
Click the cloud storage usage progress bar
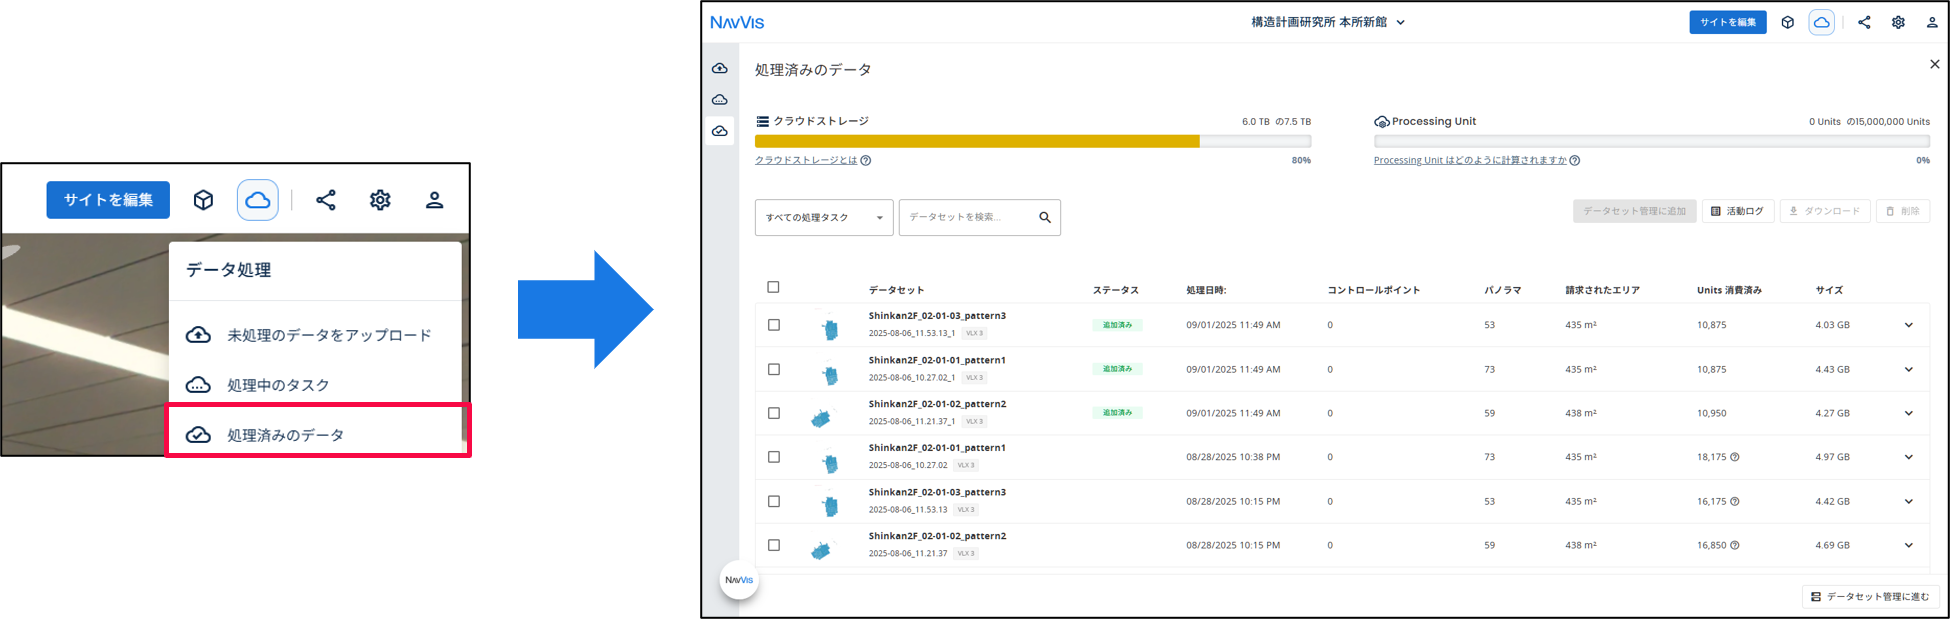click(1033, 141)
